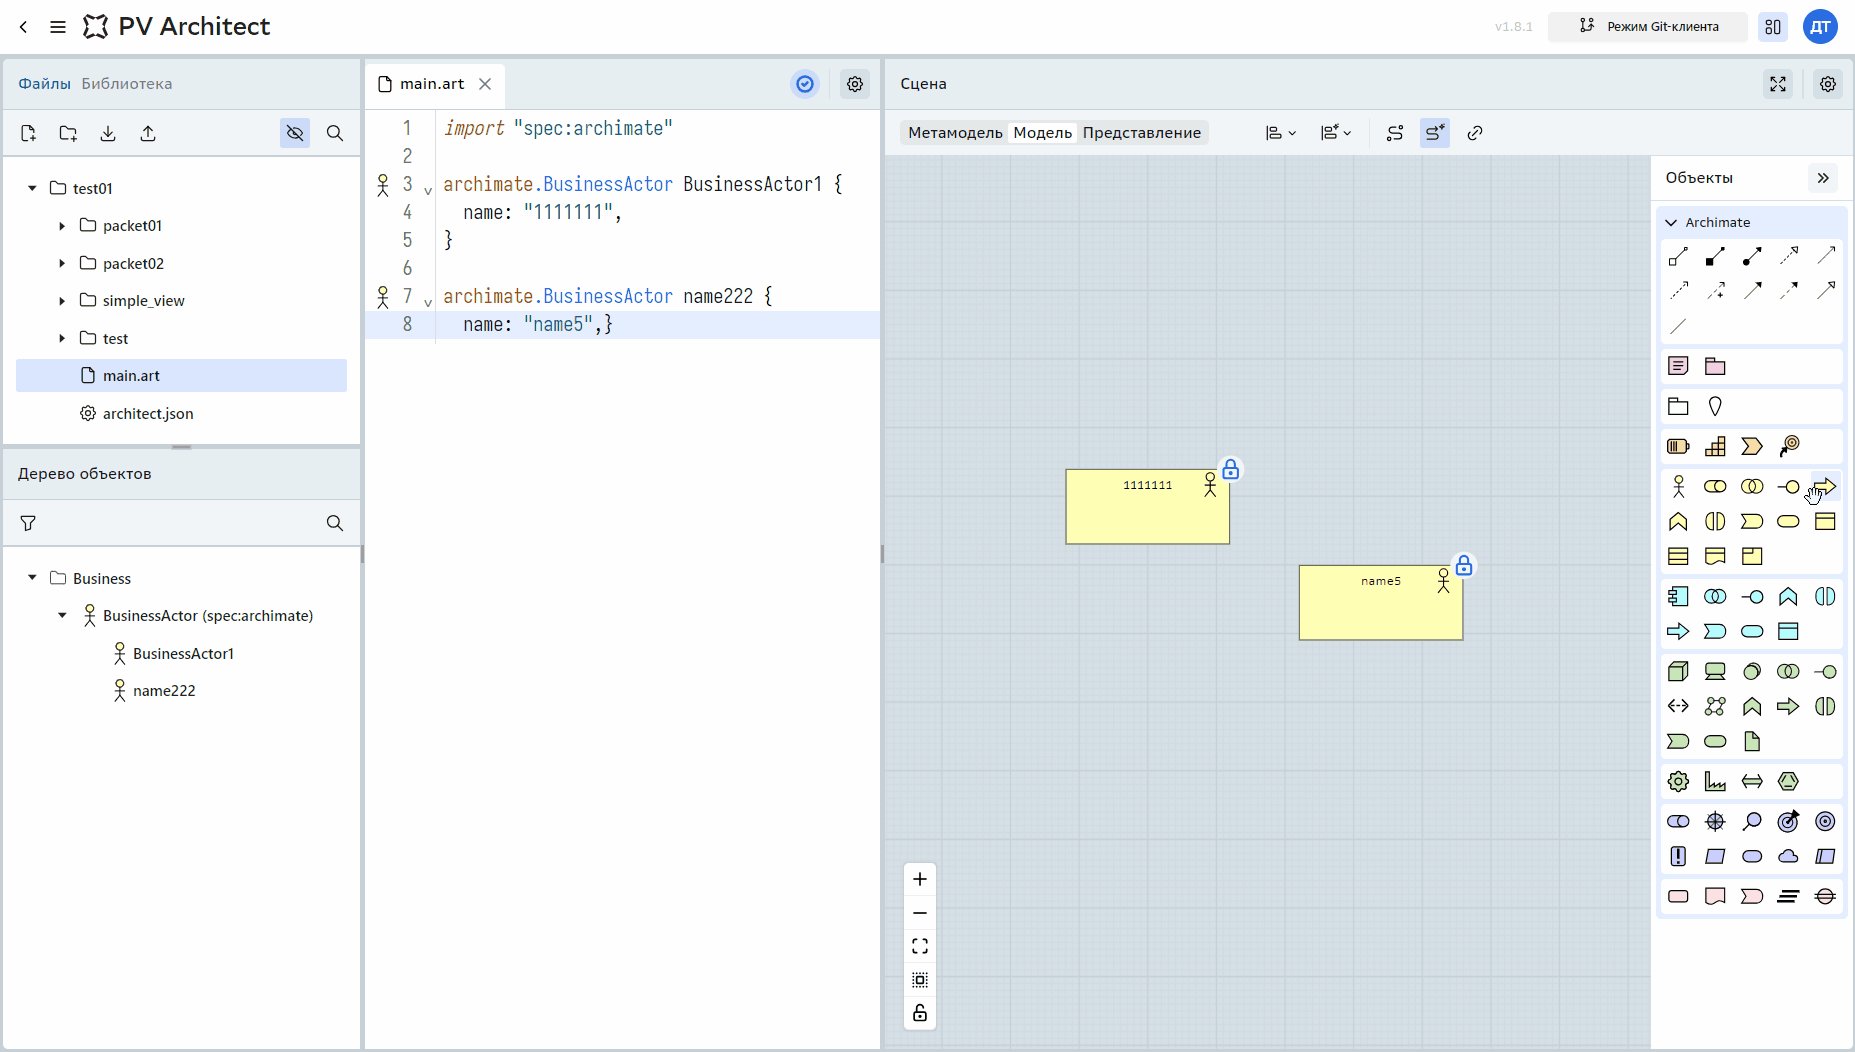Screen dimensions: 1855x1052
Task: Click the Режим Git-клиента button
Action: click(x=1648, y=27)
